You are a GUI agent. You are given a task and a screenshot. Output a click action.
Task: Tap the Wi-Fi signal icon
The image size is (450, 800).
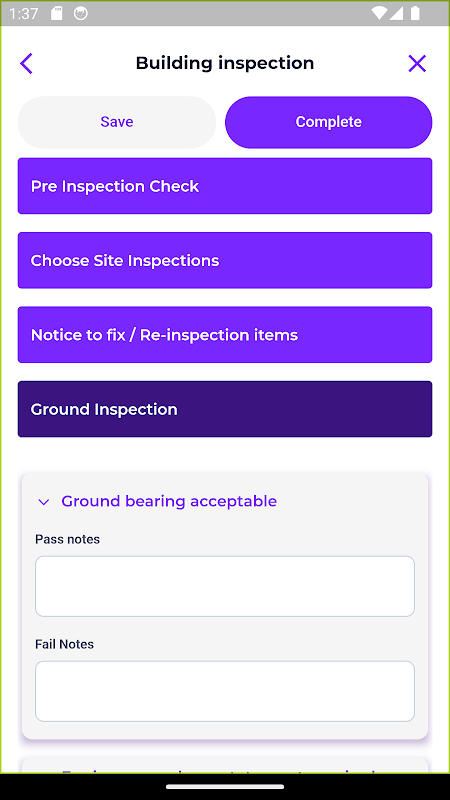point(379,13)
